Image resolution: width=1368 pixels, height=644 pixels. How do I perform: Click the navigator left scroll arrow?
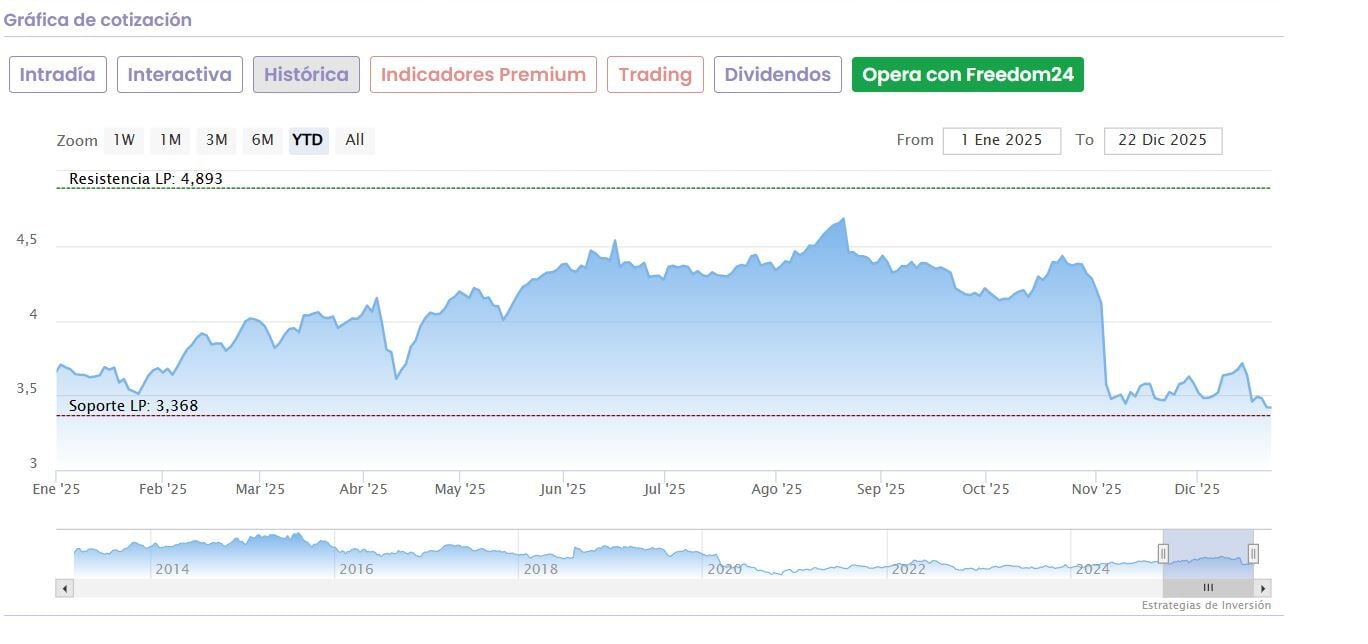click(x=65, y=588)
